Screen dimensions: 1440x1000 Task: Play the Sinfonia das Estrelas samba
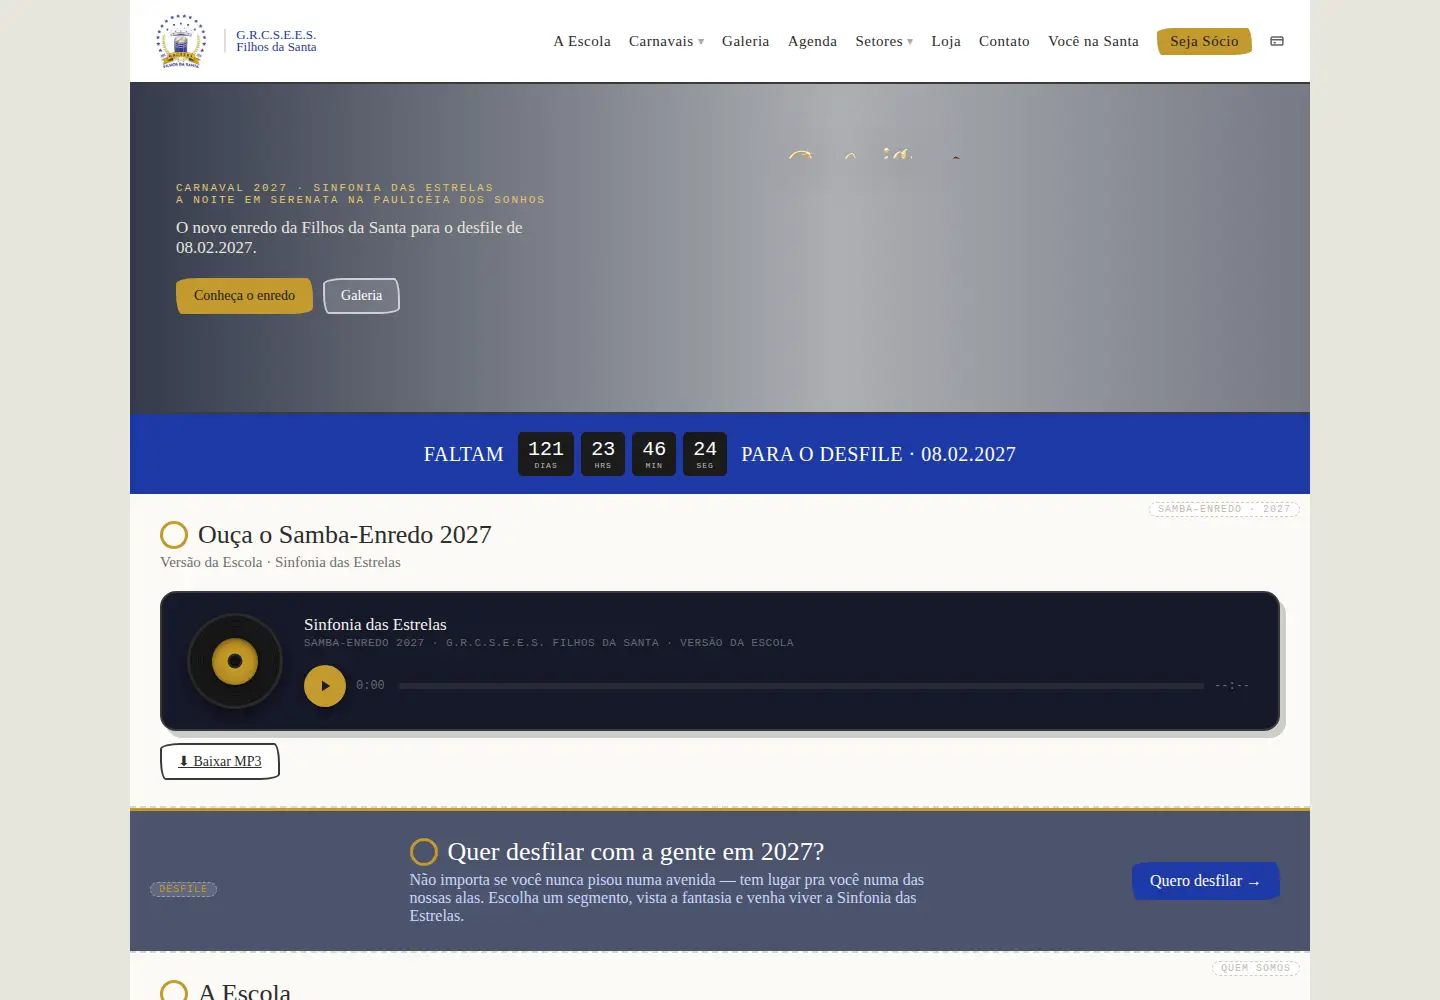[x=325, y=686]
